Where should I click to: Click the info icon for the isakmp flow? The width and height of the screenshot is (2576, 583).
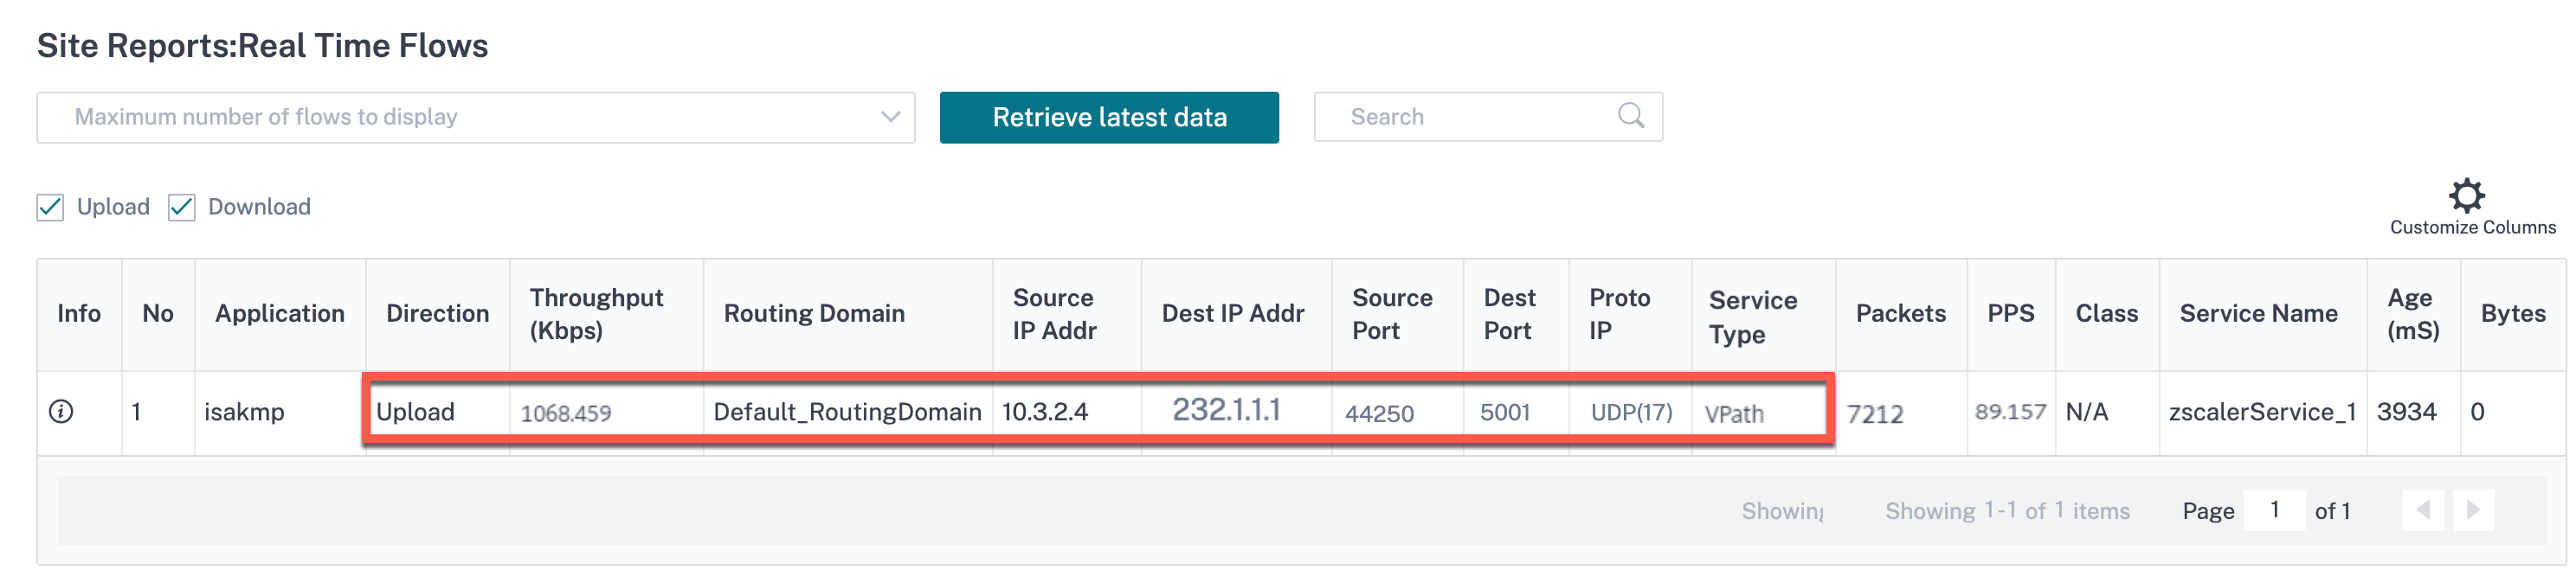(61, 411)
